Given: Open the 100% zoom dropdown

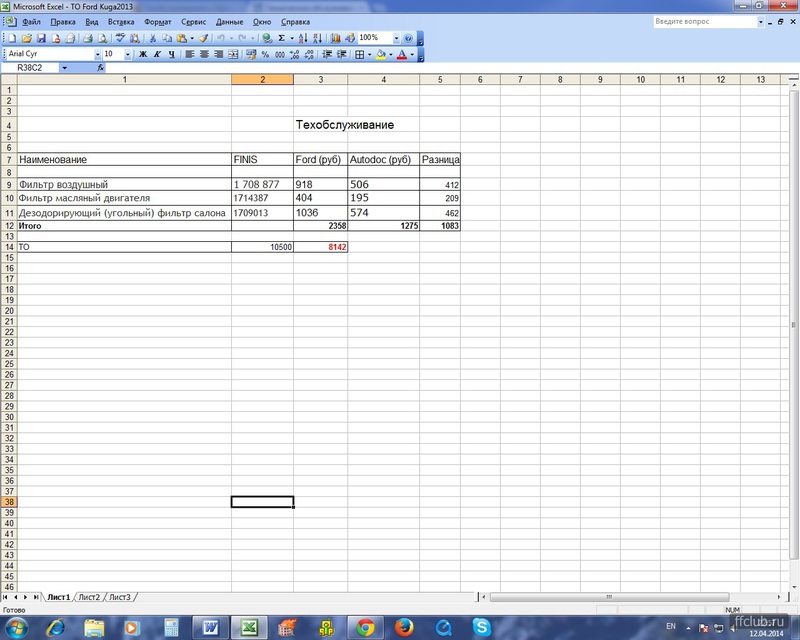Looking at the screenshot, I should (x=396, y=38).
